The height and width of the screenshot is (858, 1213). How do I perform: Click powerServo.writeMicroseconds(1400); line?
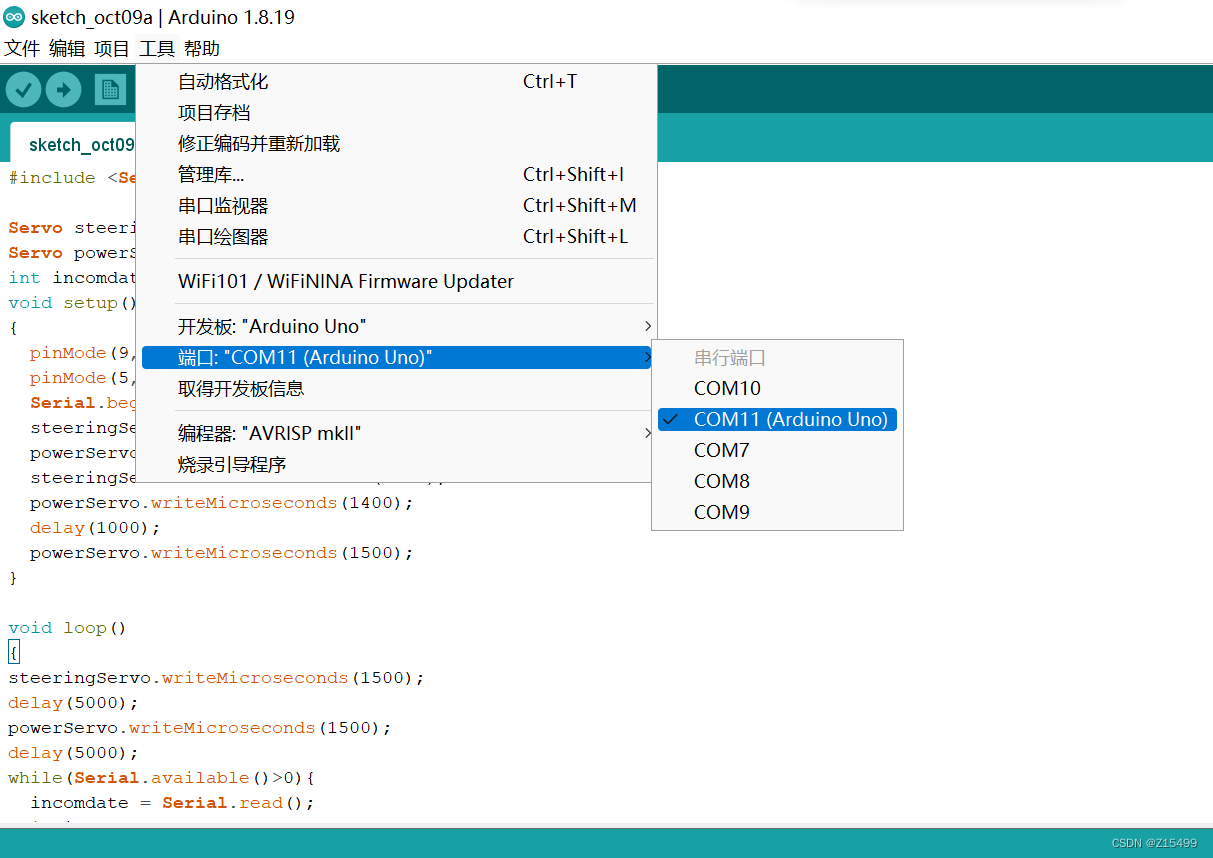click(222, 503)
